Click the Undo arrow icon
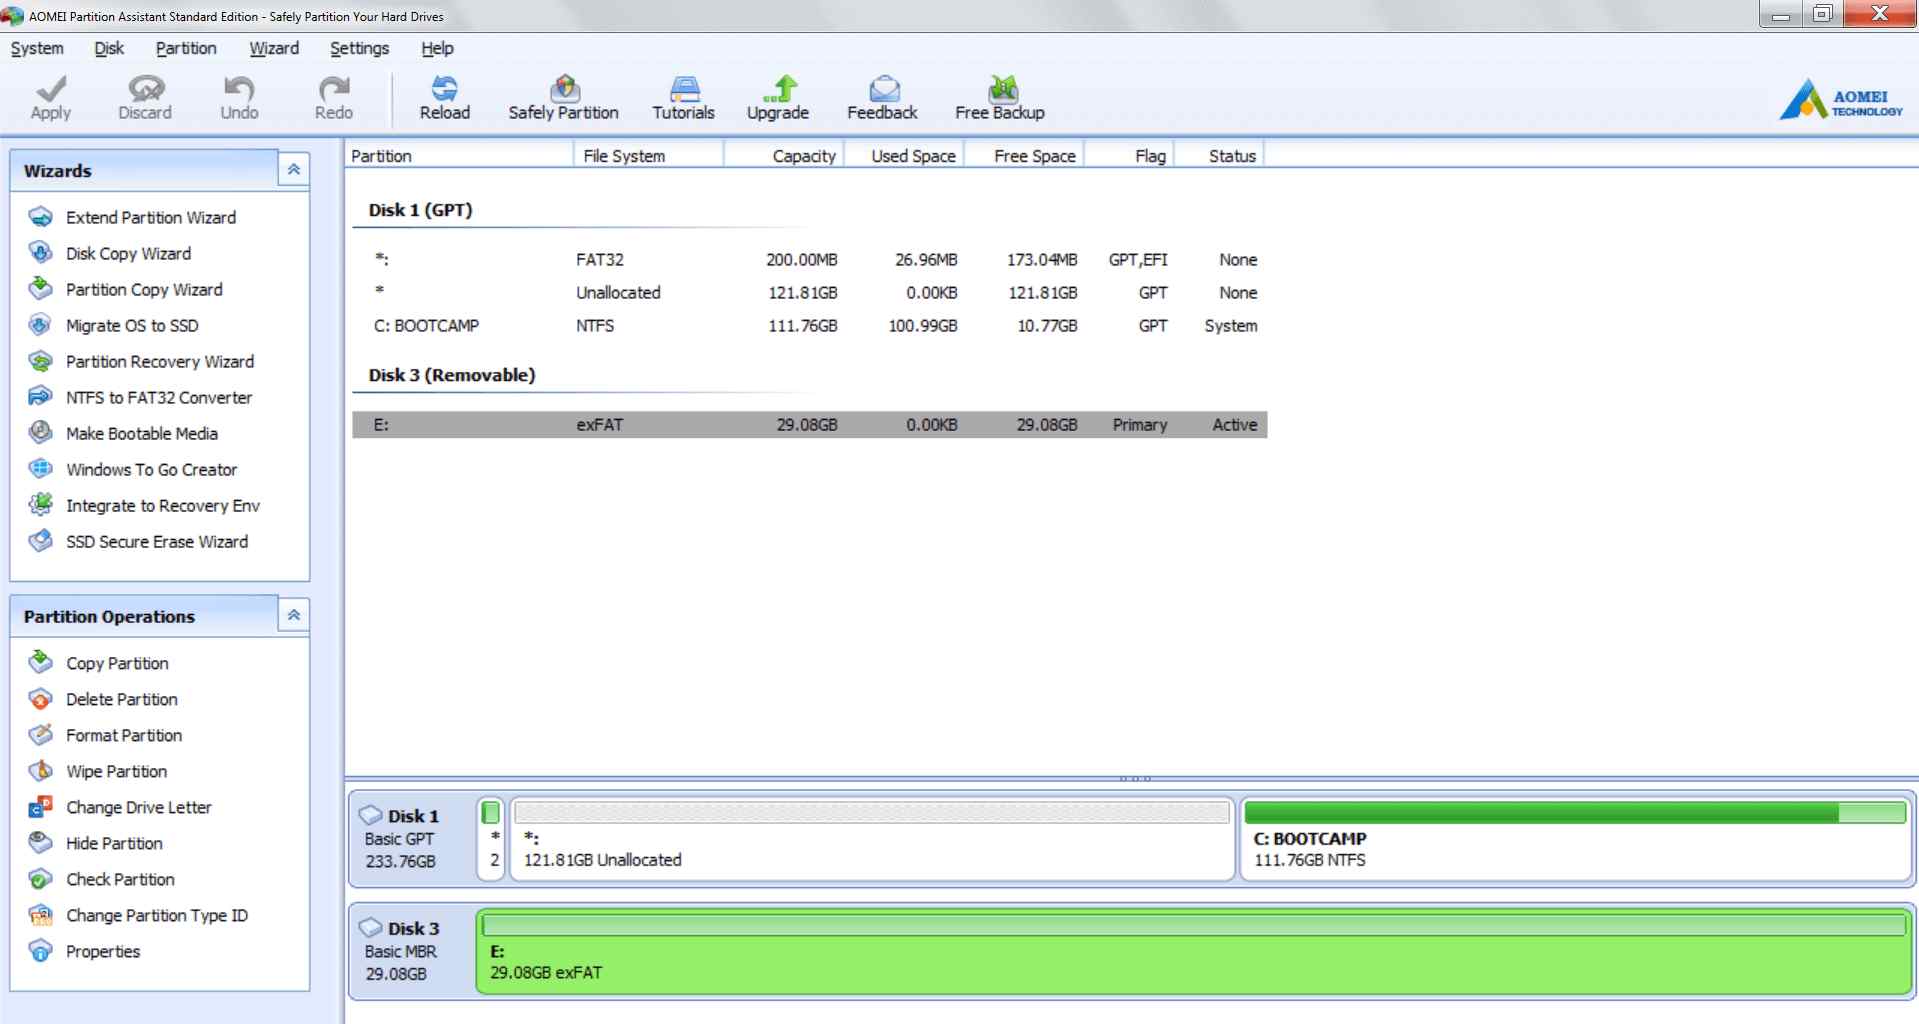 tap(239, 88)
